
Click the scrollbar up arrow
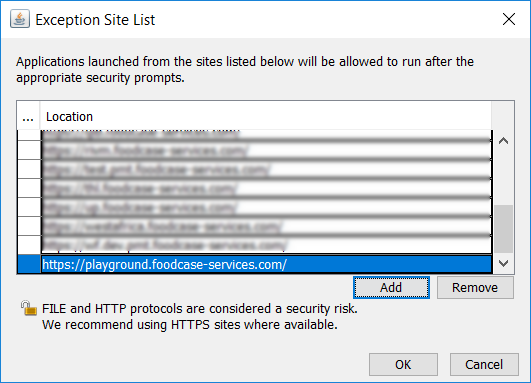[x=504, y=141]
